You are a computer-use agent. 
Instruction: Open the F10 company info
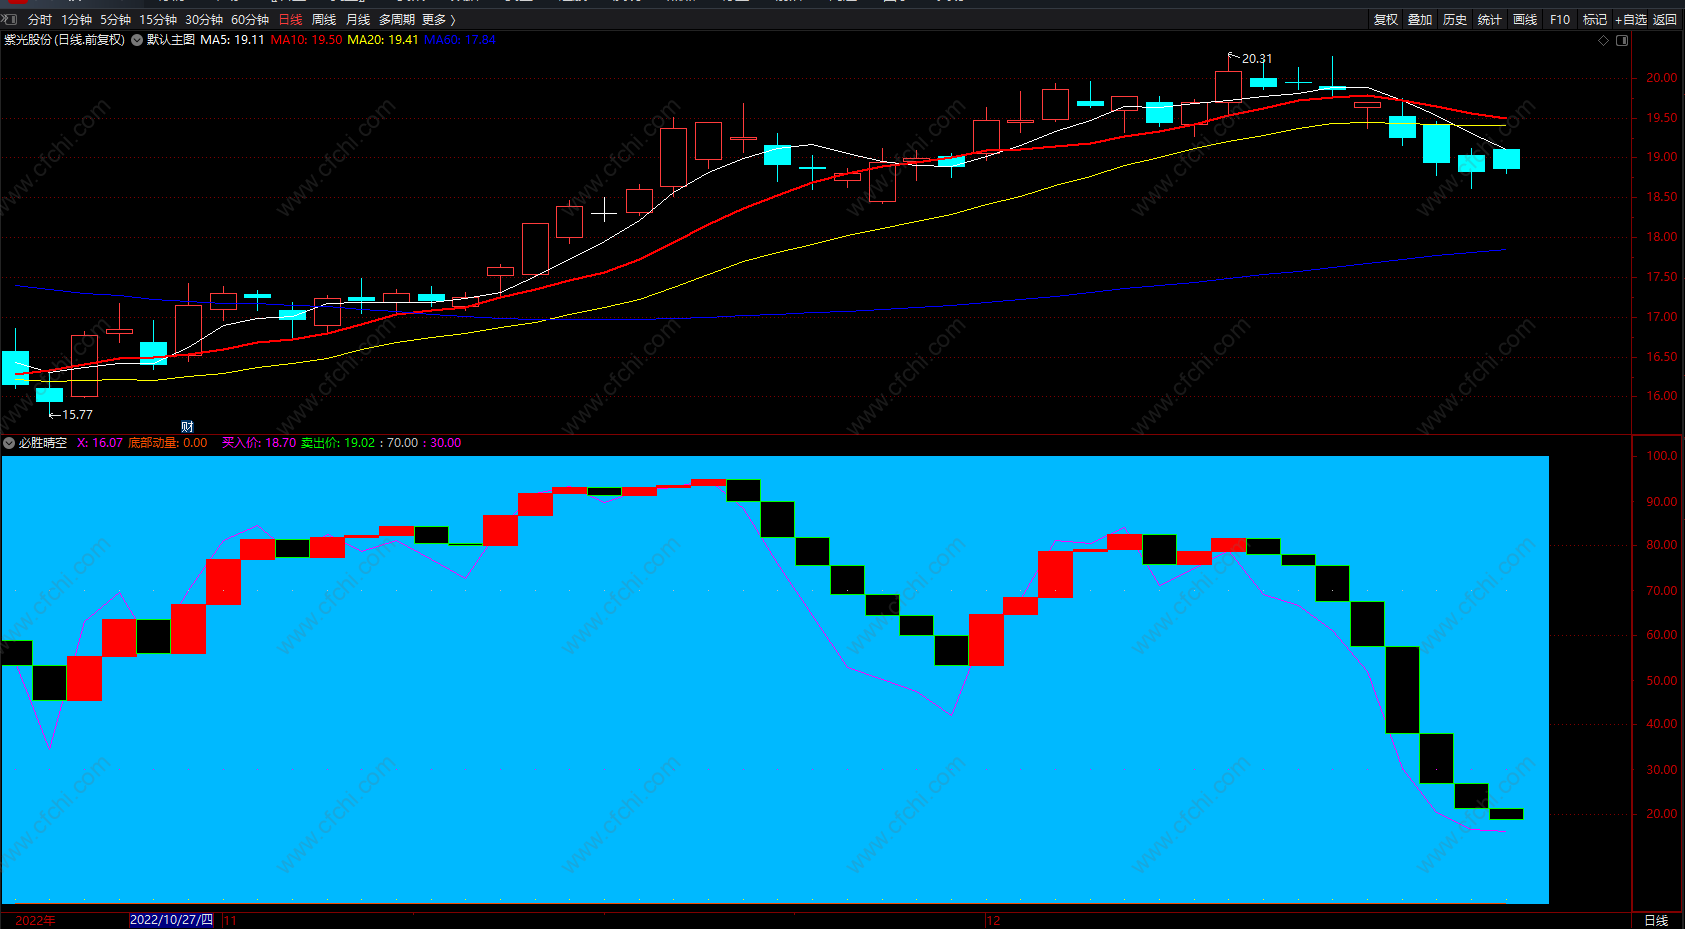click(x=1560, y=20)
